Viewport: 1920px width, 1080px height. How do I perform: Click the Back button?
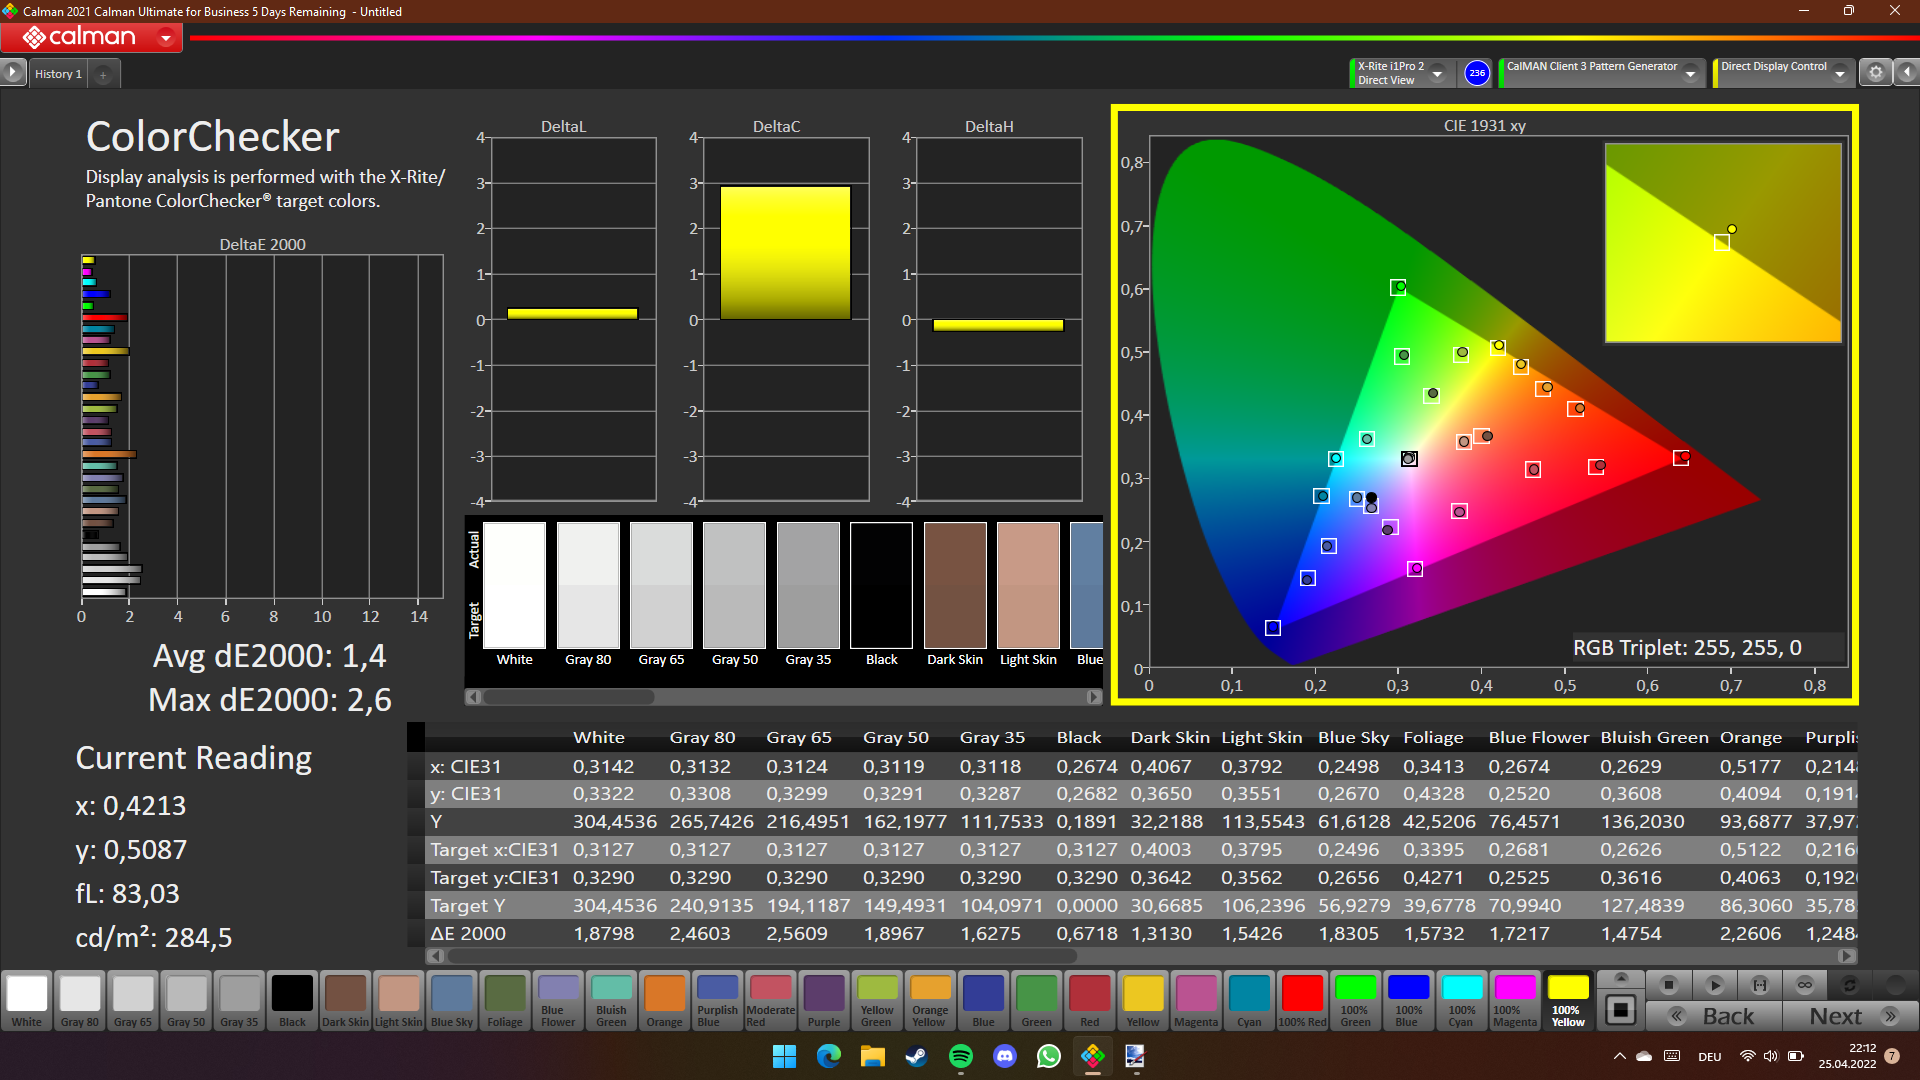tap(1714, 1016)
